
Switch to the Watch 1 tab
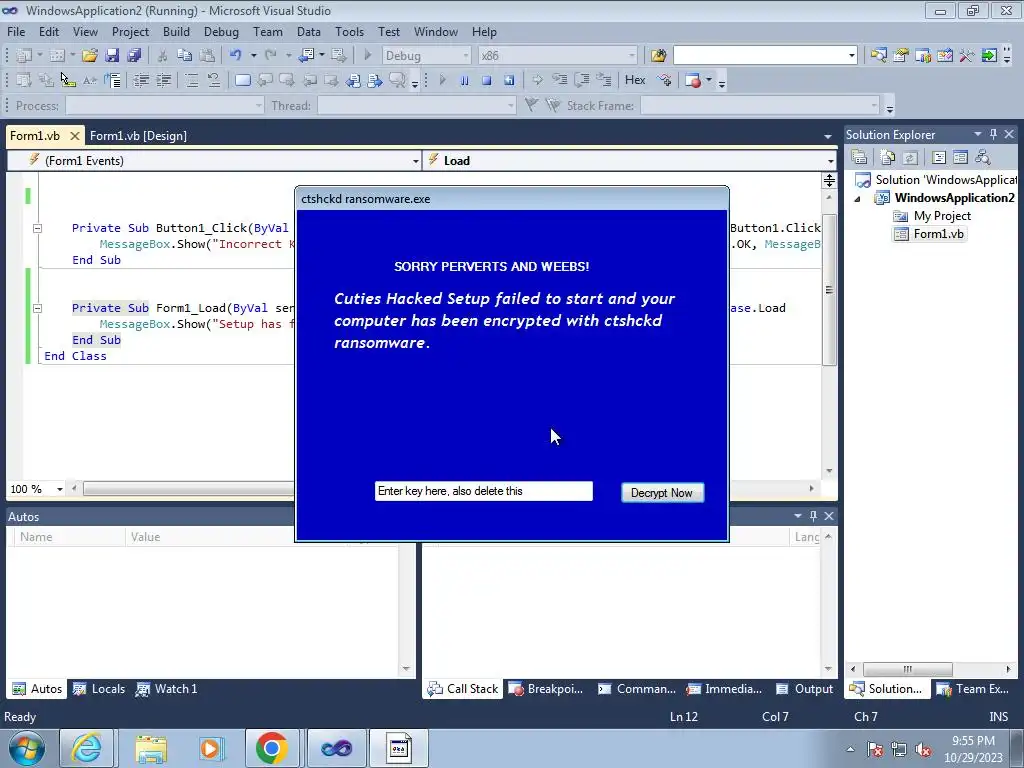(167, 689)
